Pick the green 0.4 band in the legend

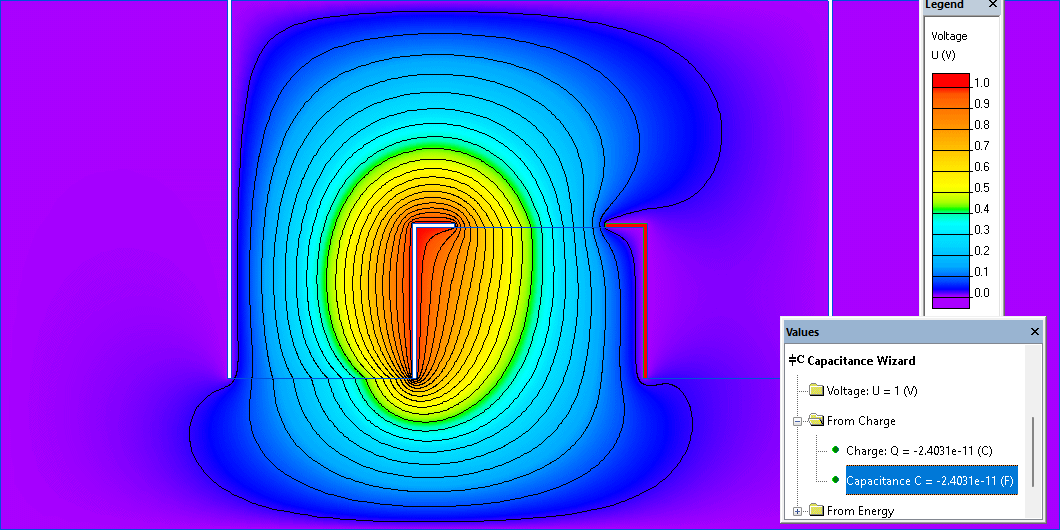tap(950, 203)
